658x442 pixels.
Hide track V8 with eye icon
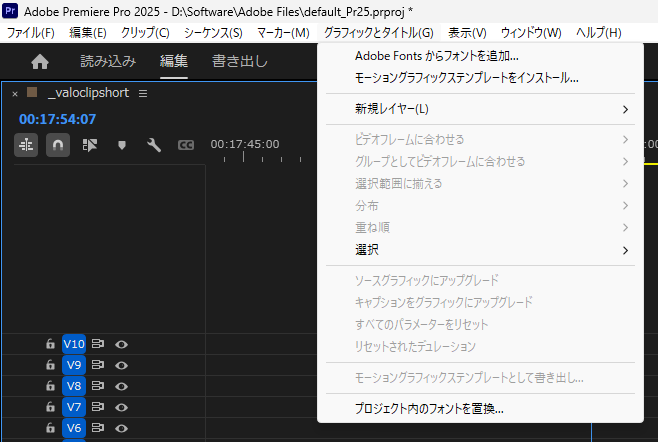[x=121, y=387]
